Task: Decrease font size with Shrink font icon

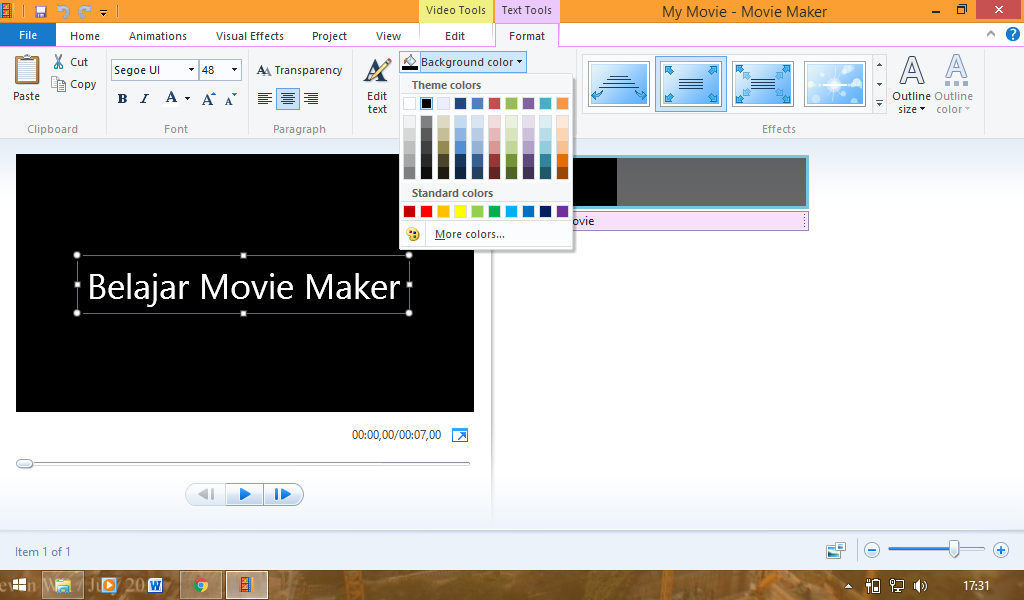Action: click(231, 99)
